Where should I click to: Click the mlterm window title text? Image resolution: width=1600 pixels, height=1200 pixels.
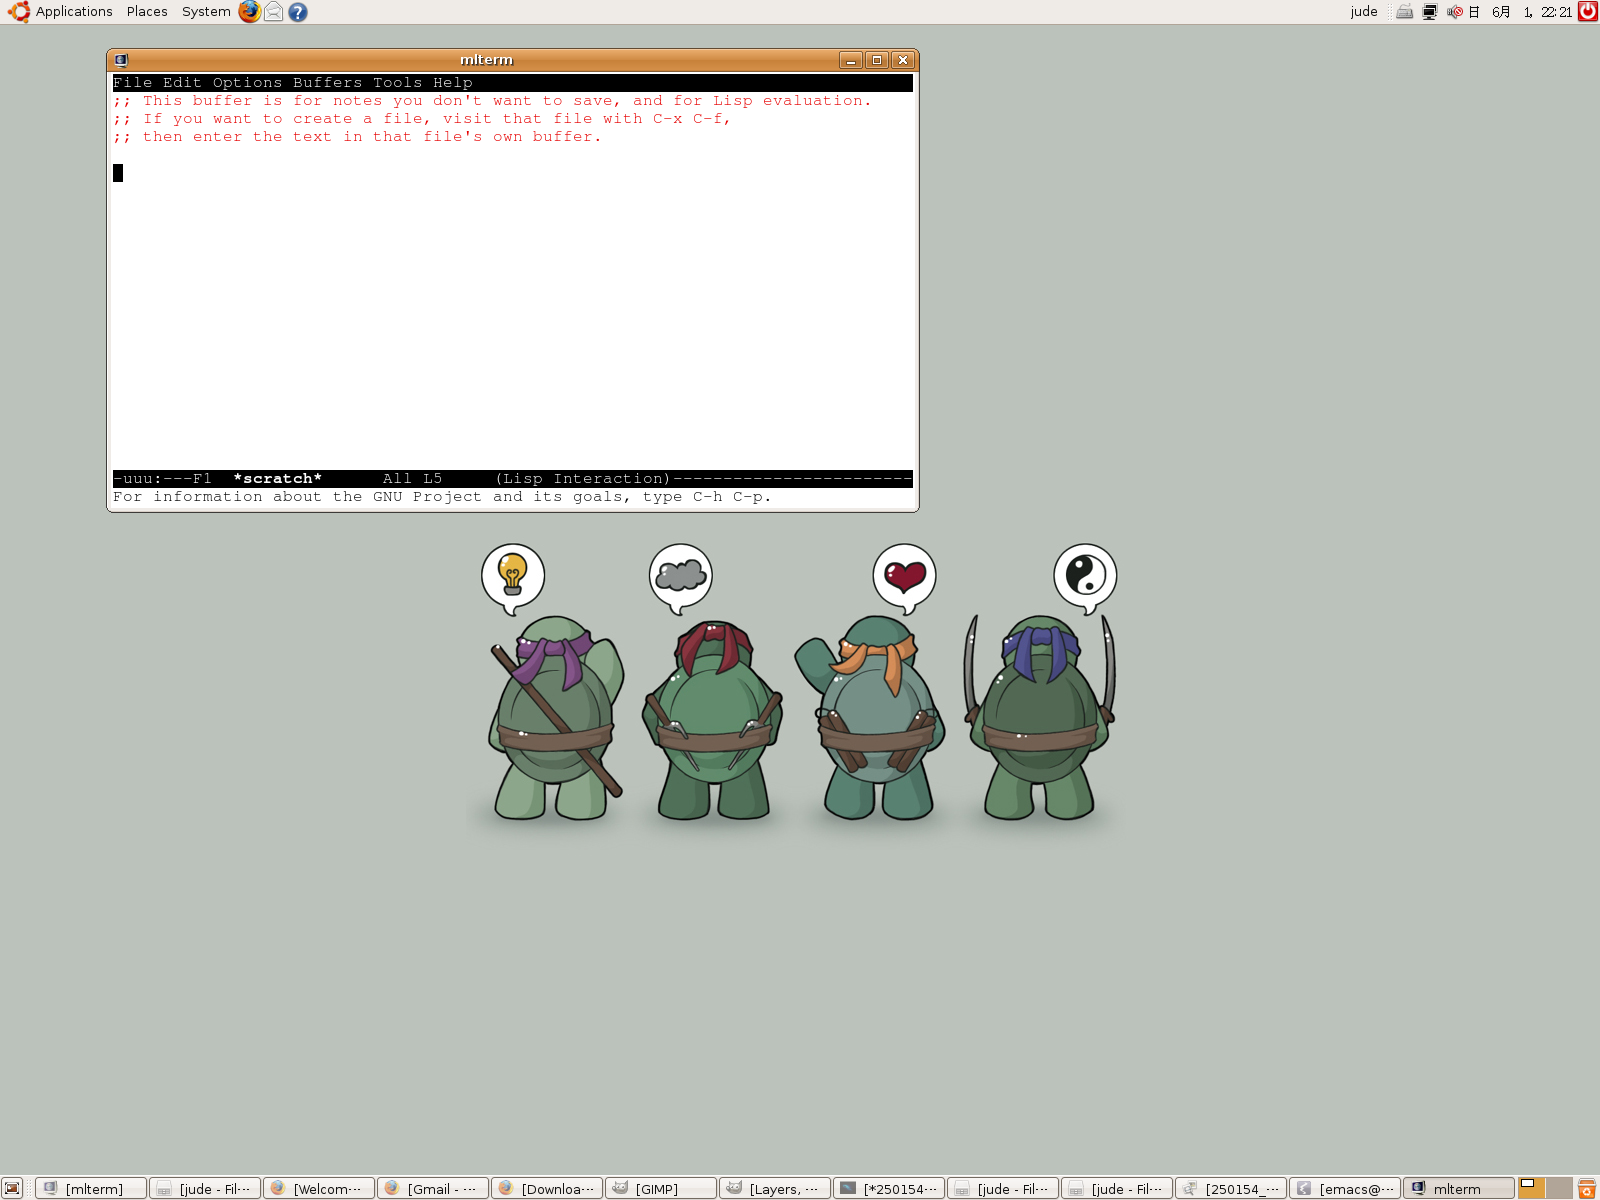pyautogui.click(x=487, y=60)
